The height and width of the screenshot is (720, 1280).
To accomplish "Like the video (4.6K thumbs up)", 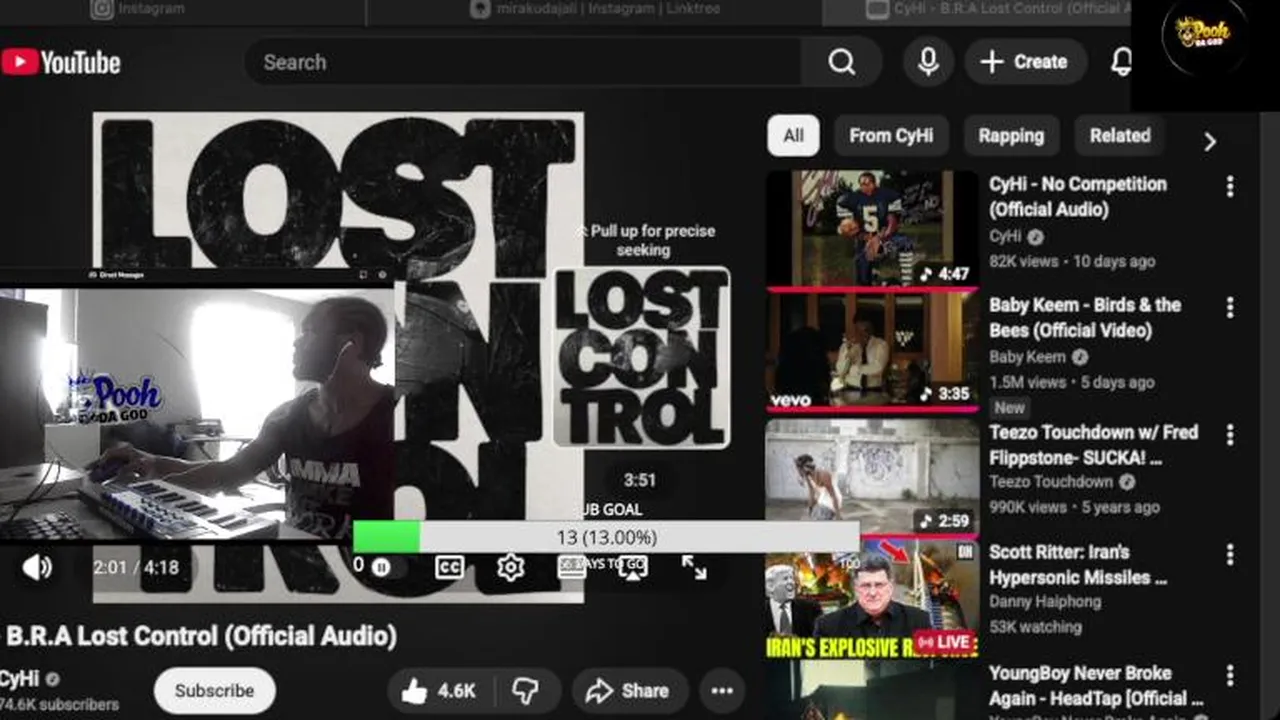I will click(x=438, y=690).
